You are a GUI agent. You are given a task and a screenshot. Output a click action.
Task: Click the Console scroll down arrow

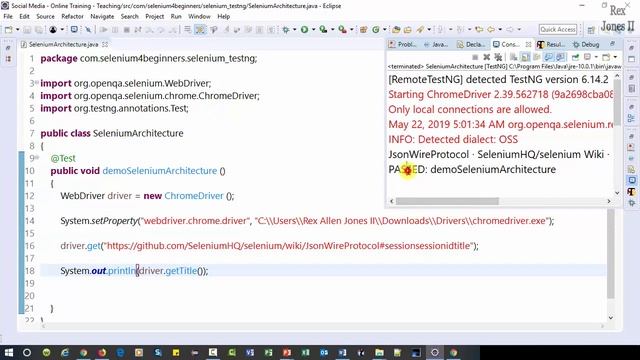click(x=617, y=193)
